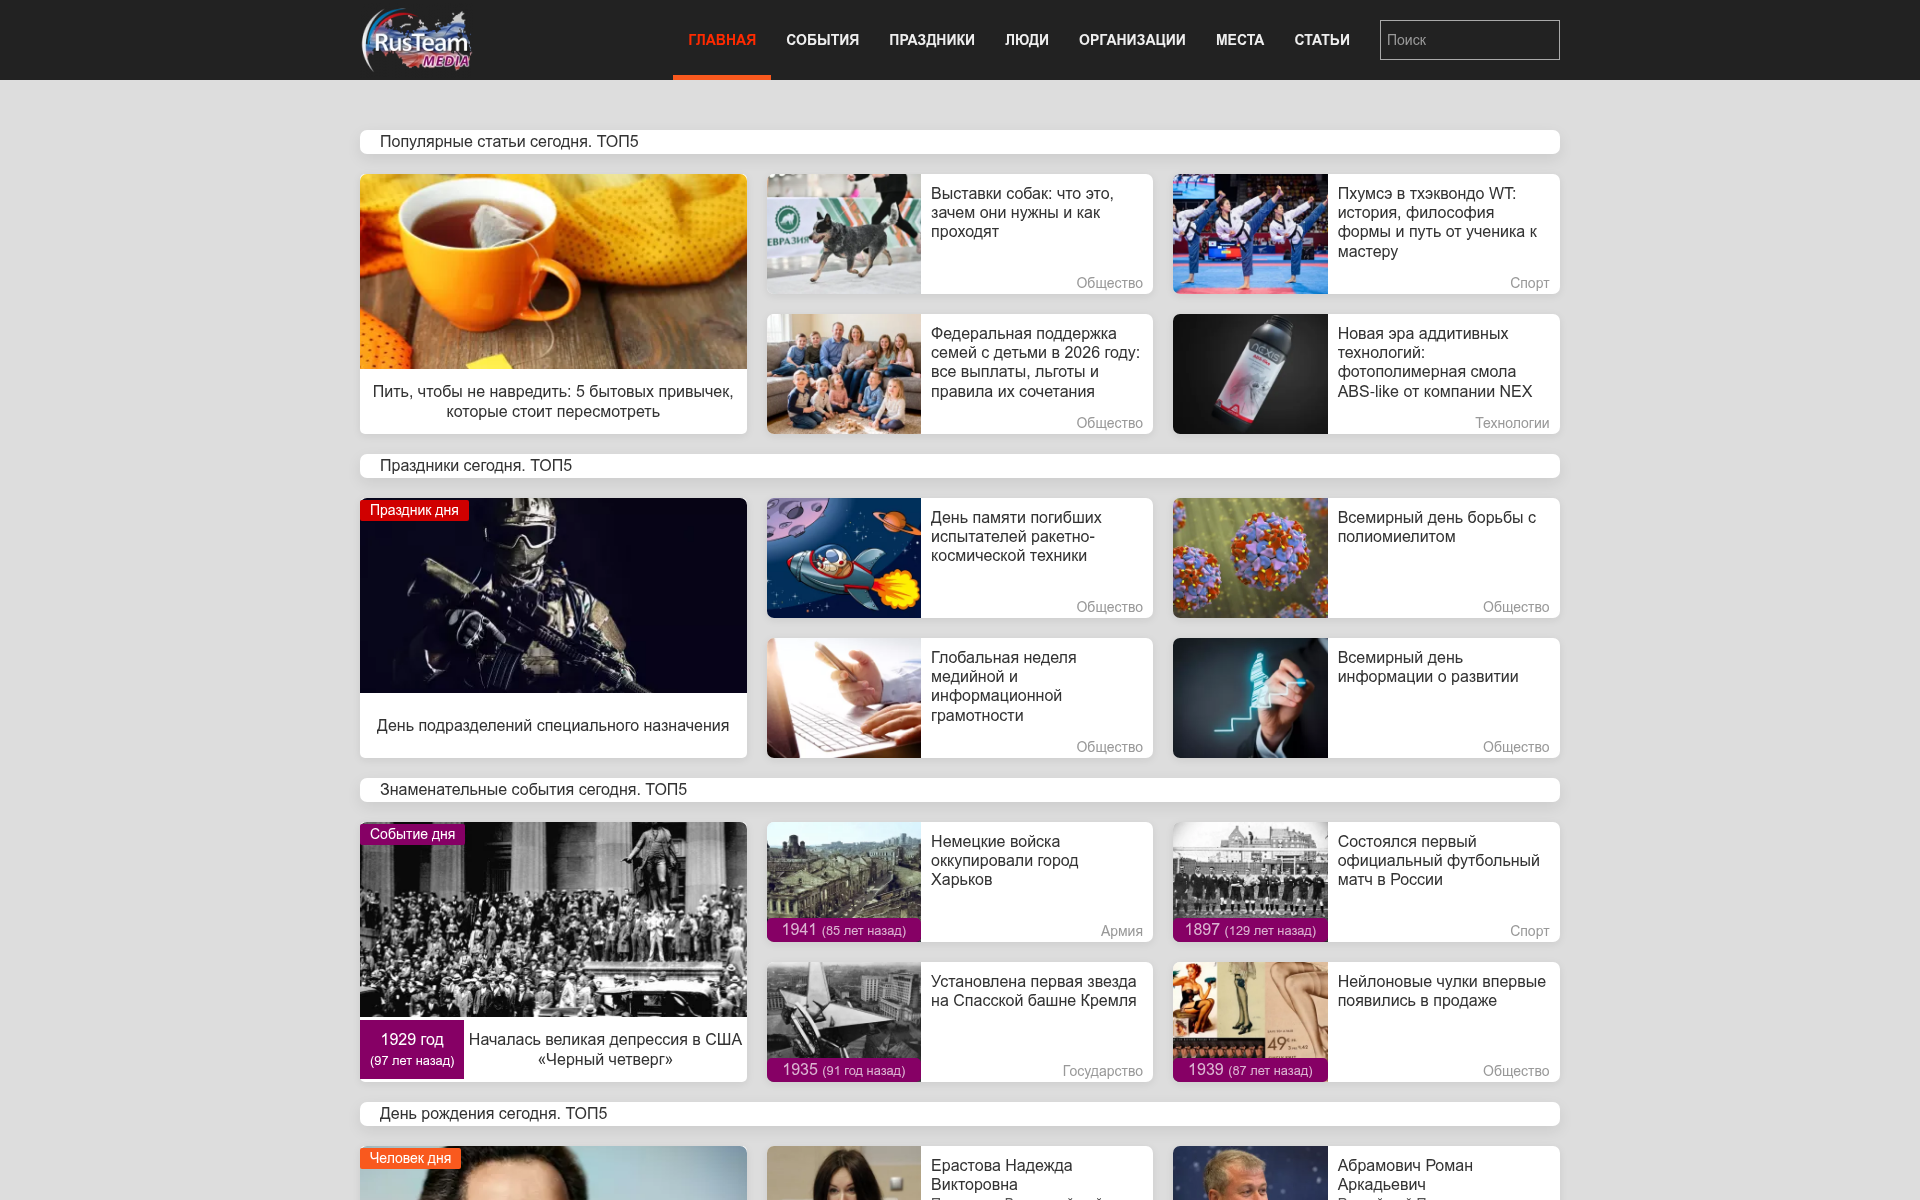This screenshot has width=1920, height=1200.
Task: Click the NEX resin bottle thumbnail
Action: pyautogui.click(x=1250, y=374)
